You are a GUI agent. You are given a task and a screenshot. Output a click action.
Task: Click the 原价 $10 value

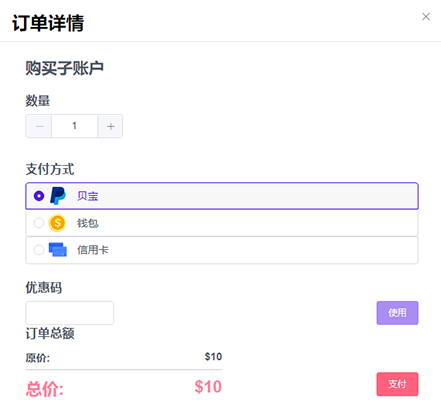pos(213,357)
